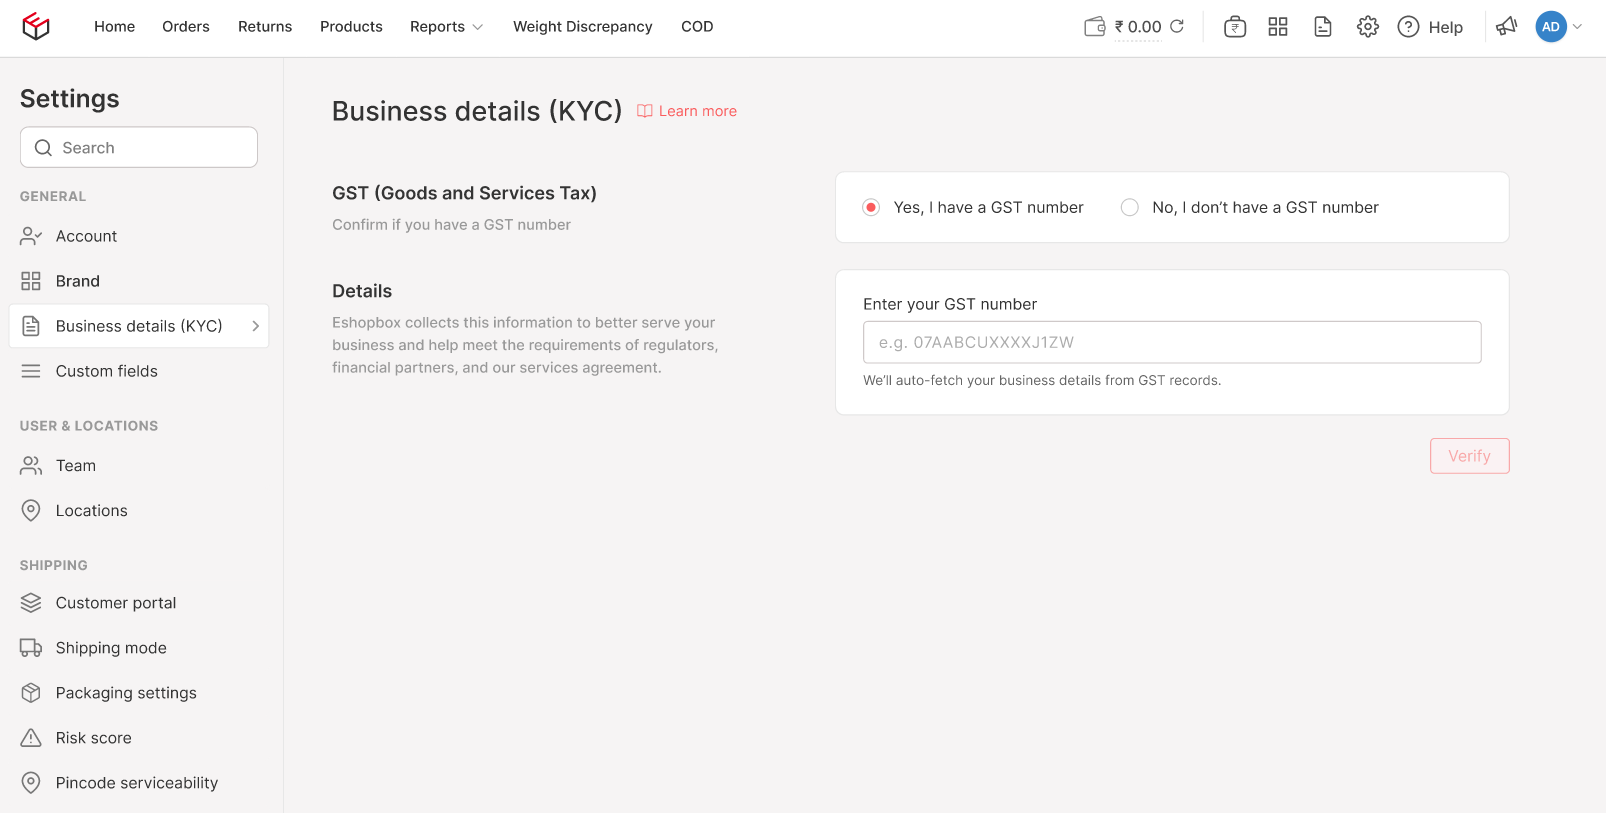Click the Eshopbox logo icon
This screenshot has width=1606, height=813.
[36, 27]
